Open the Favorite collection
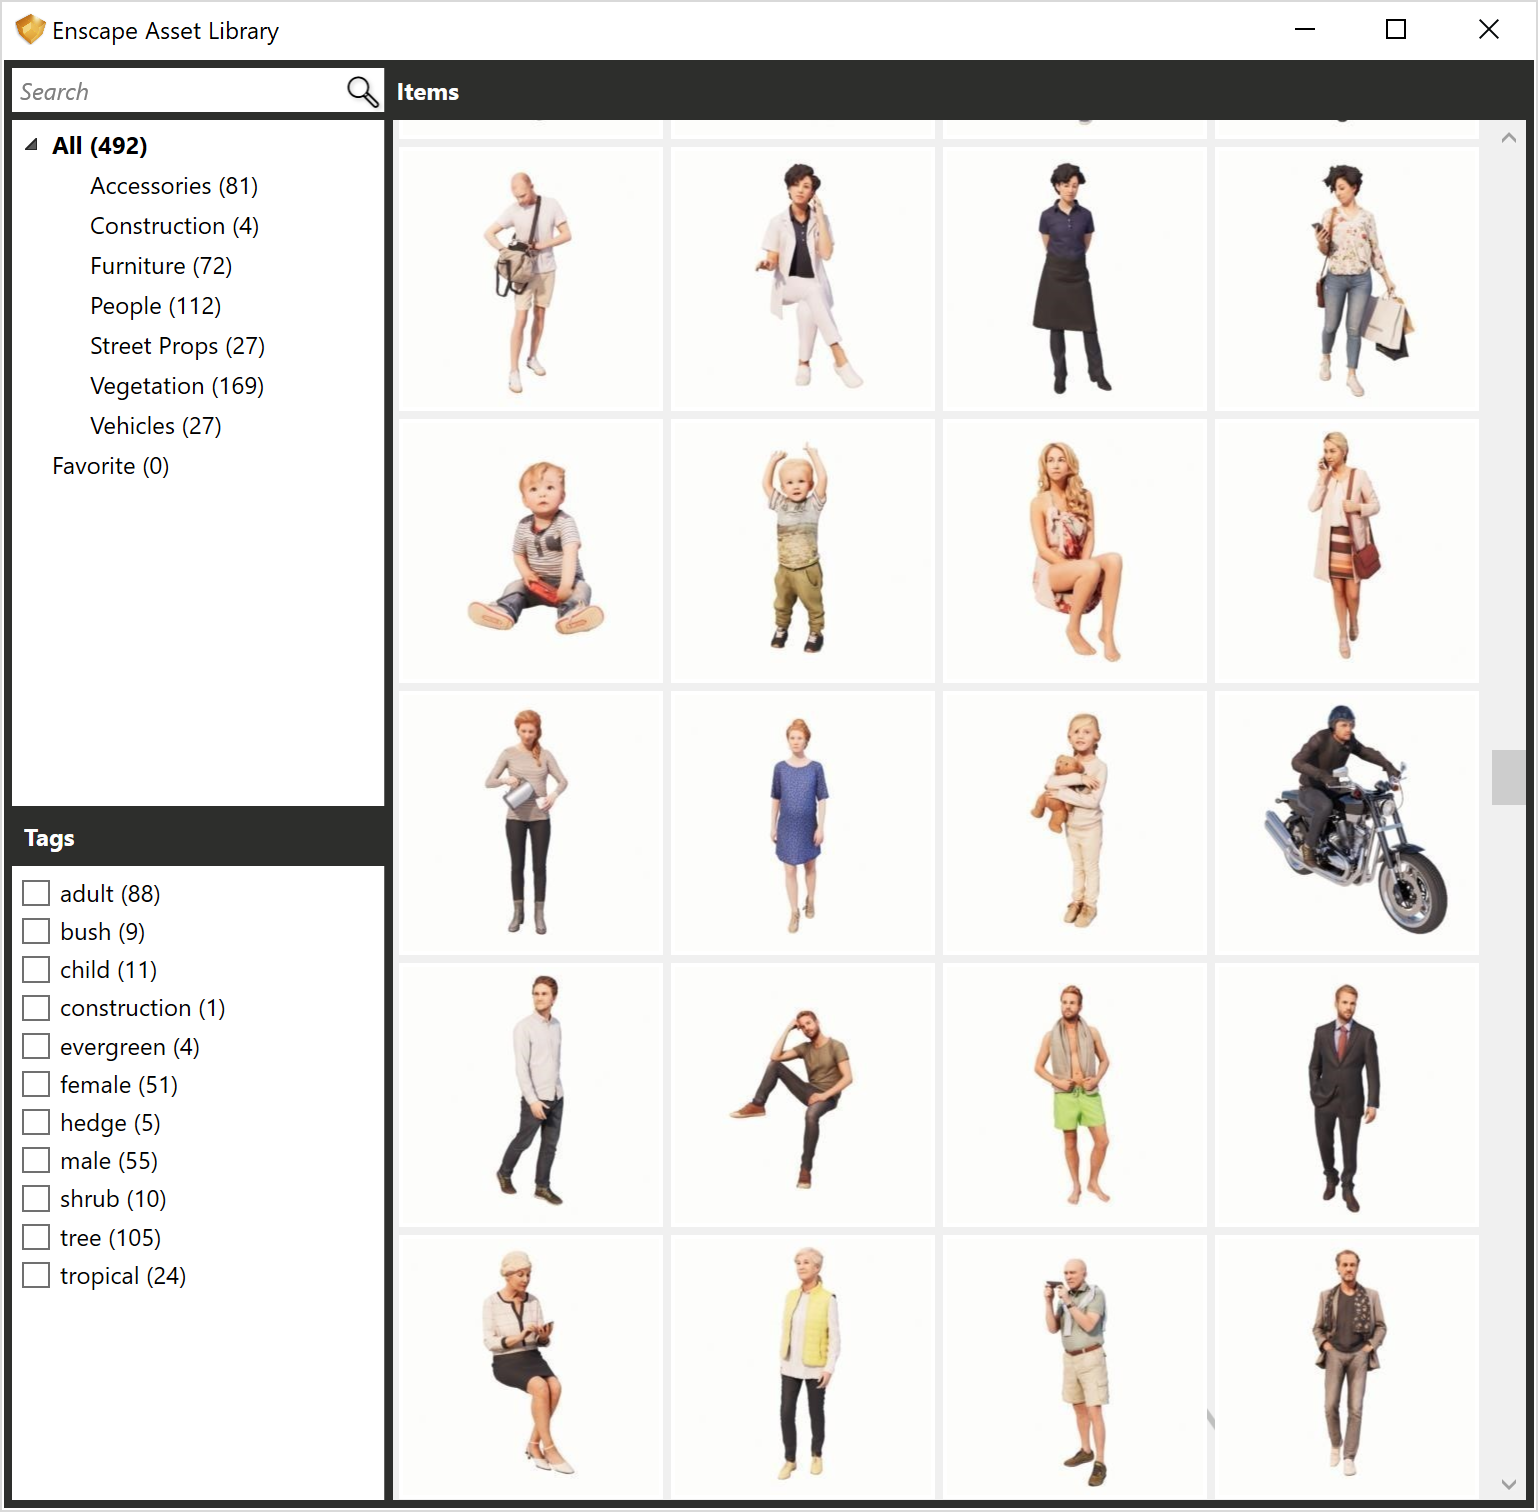This screenshot has height=1512, width=1538. point(109,465)
